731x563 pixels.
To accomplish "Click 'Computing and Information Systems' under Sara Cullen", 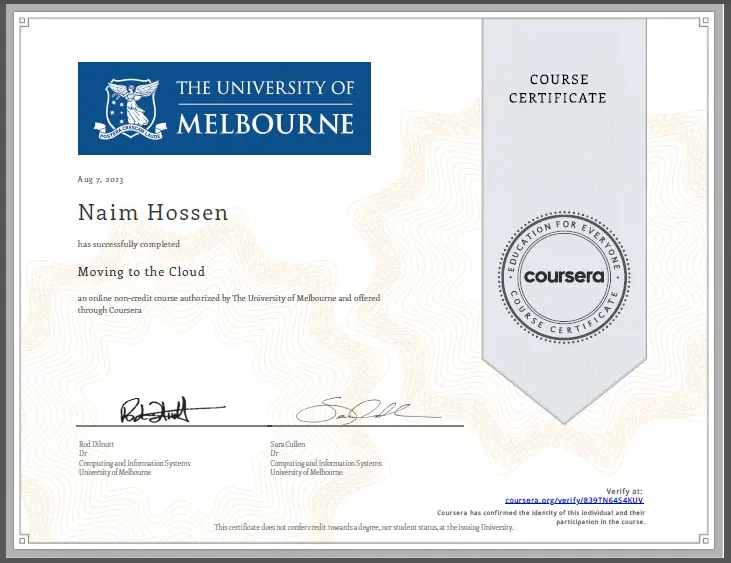I will [326, 463].
